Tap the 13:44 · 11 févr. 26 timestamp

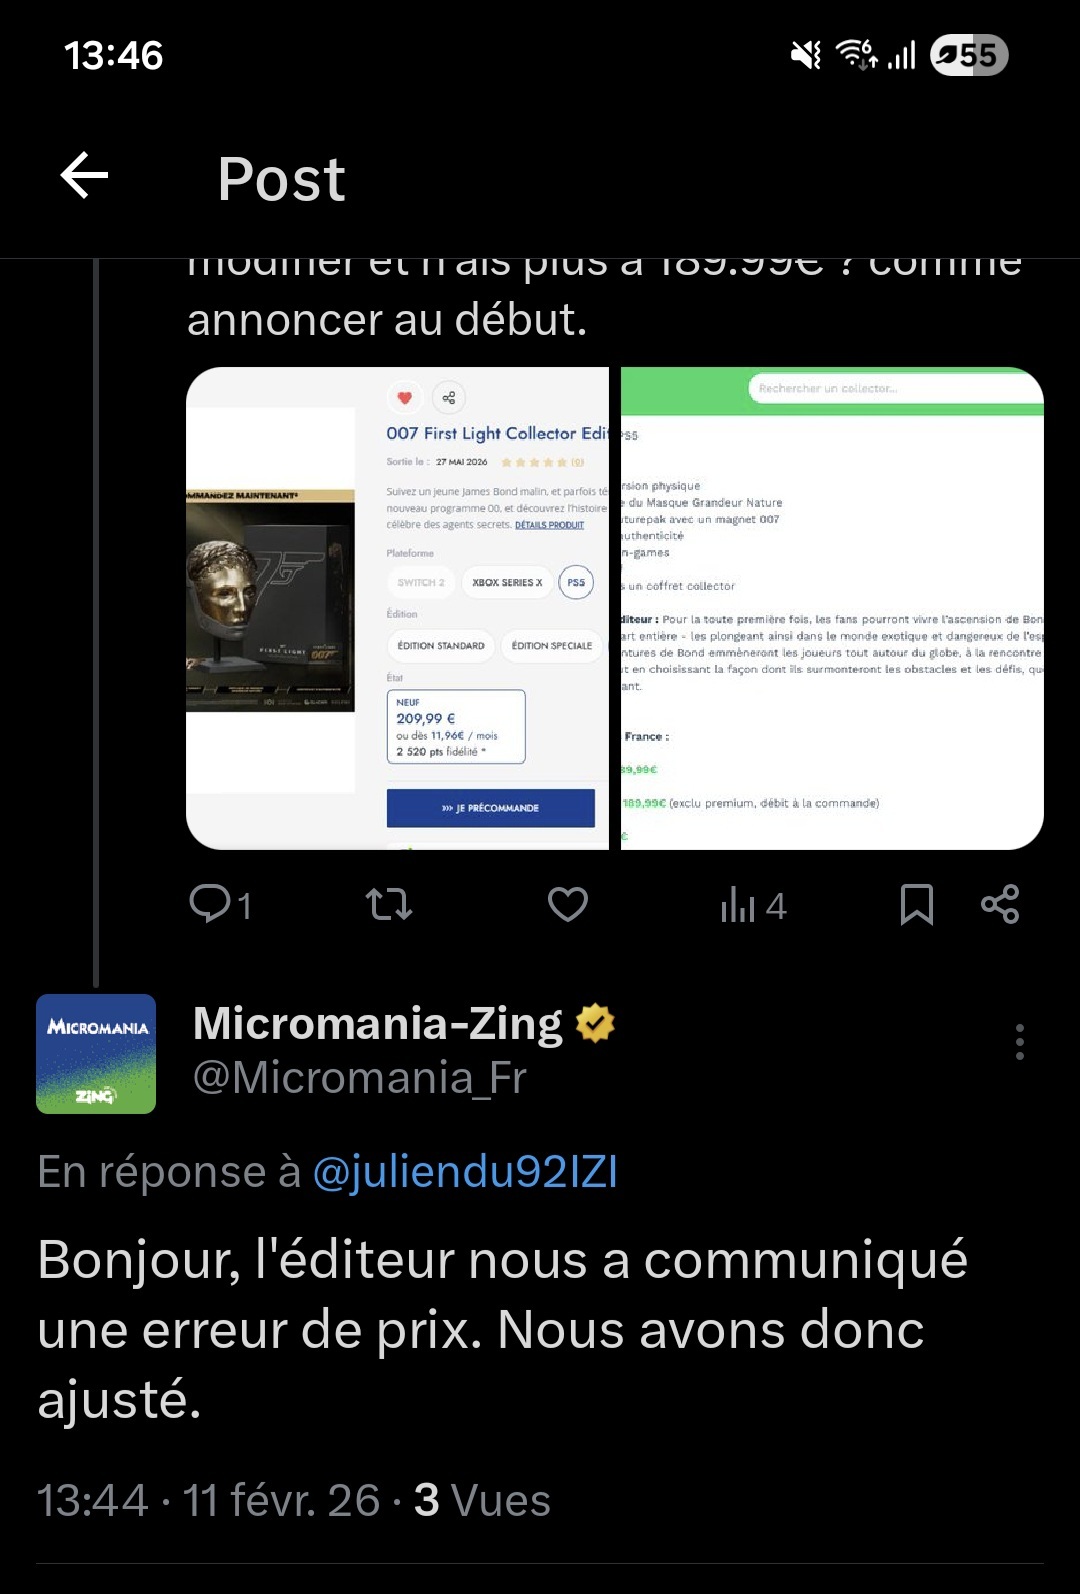coord(208,1500)
